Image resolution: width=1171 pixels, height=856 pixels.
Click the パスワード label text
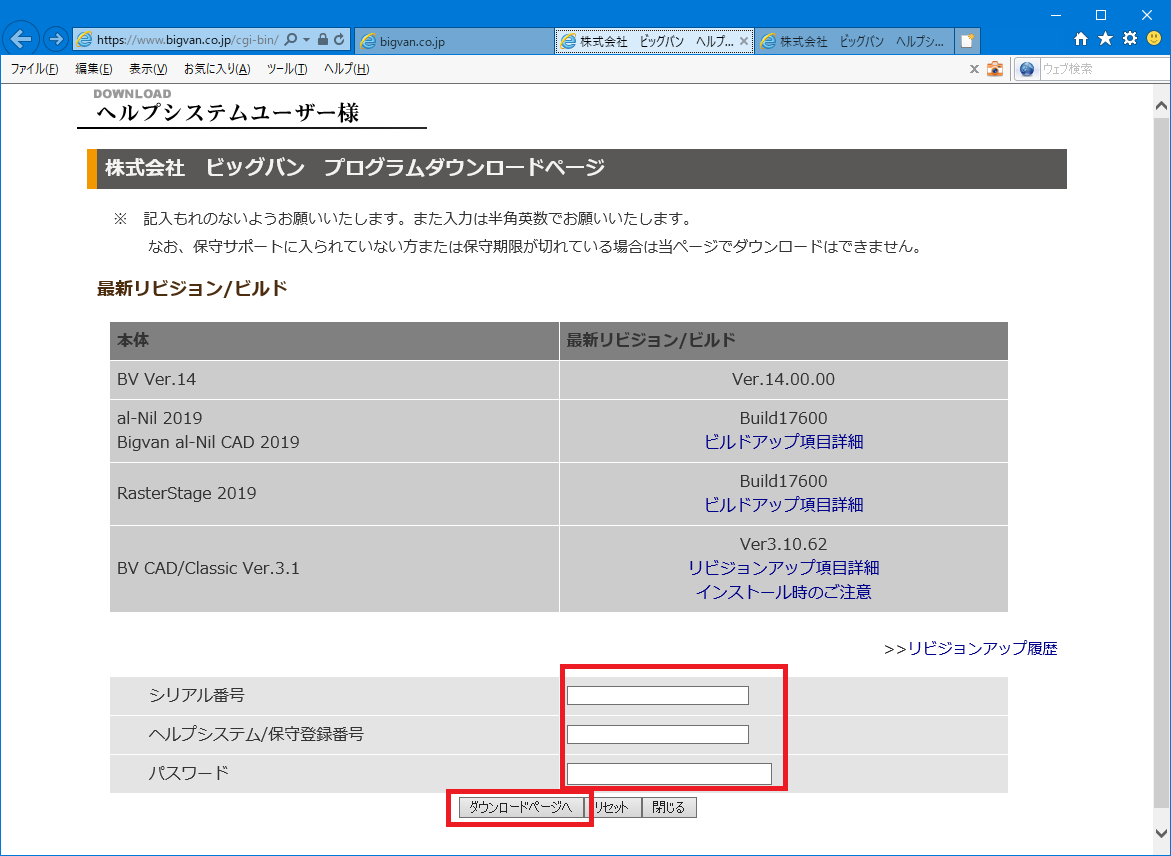tap(188, 773)
